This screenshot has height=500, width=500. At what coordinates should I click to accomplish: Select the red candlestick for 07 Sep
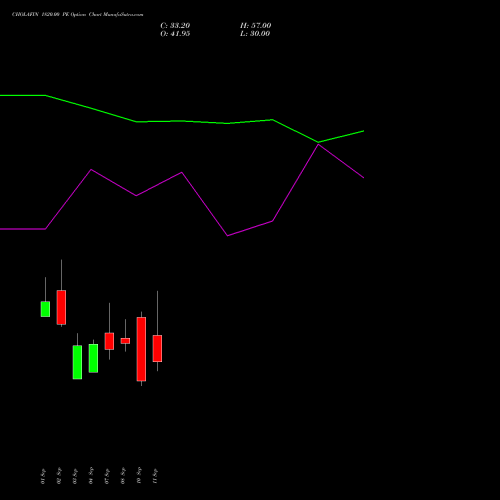point(109,341)
